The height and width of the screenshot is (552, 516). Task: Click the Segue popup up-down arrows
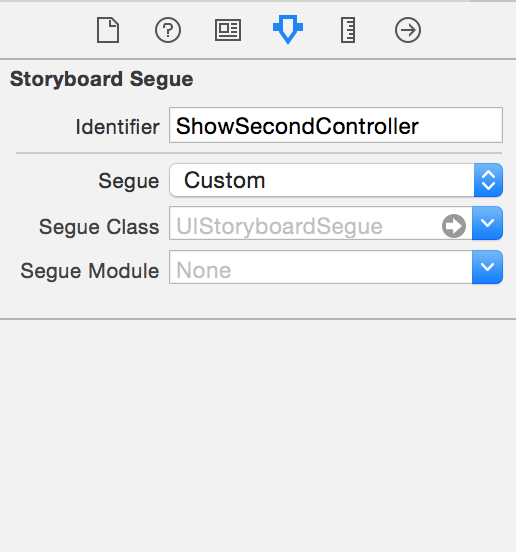click(488, 180)
